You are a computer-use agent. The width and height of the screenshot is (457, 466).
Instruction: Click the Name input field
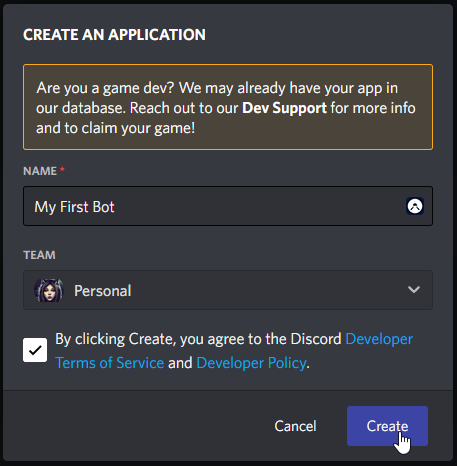pos(228,206)
